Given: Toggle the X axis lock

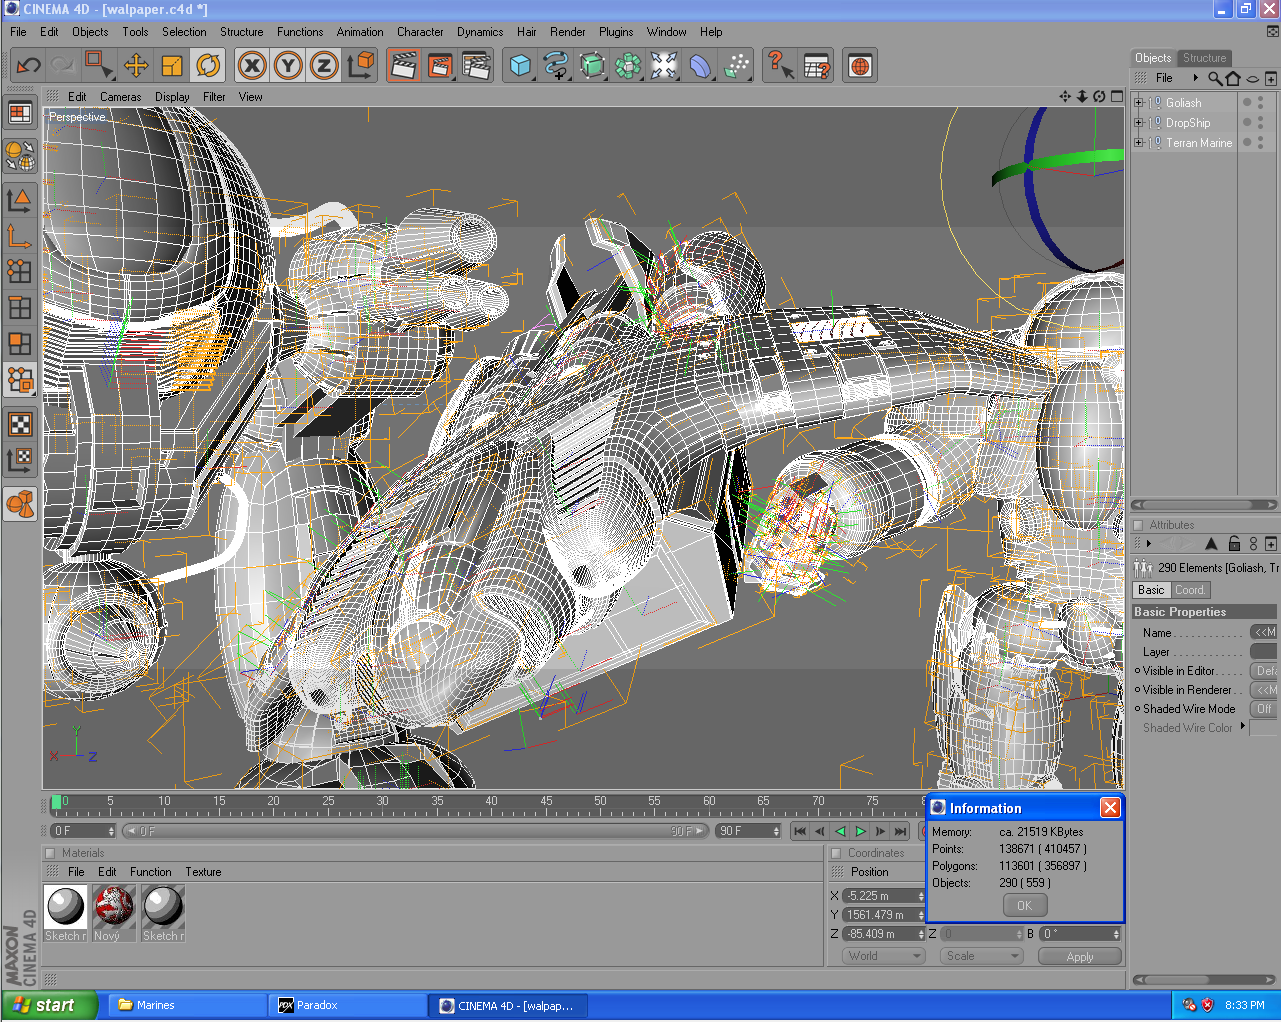Looking at the screenshot, I should point(253,66).
